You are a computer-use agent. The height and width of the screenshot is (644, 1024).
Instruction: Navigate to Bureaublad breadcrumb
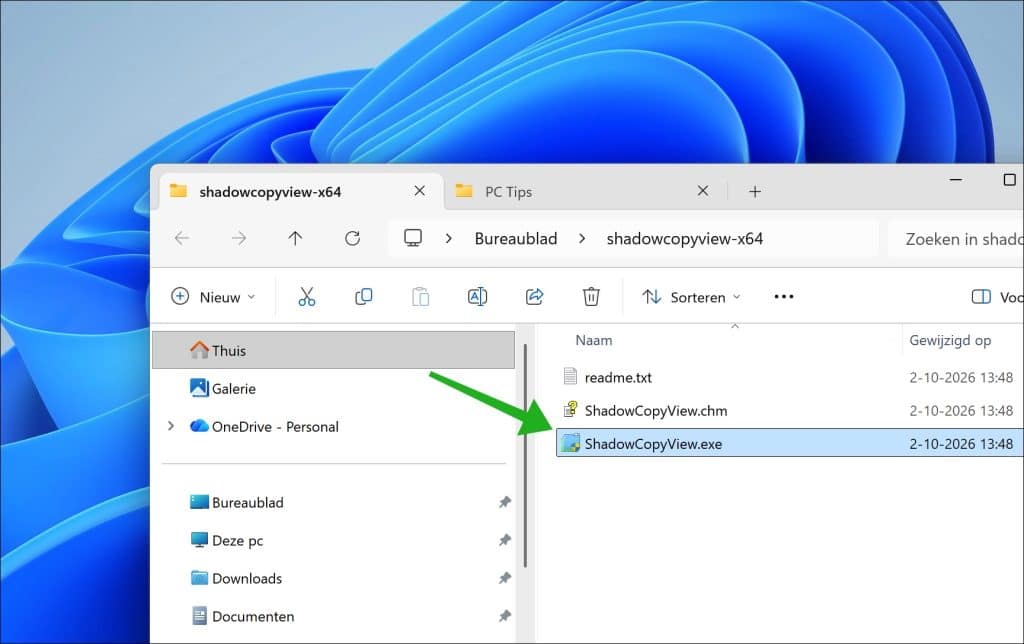click(516, 238)
